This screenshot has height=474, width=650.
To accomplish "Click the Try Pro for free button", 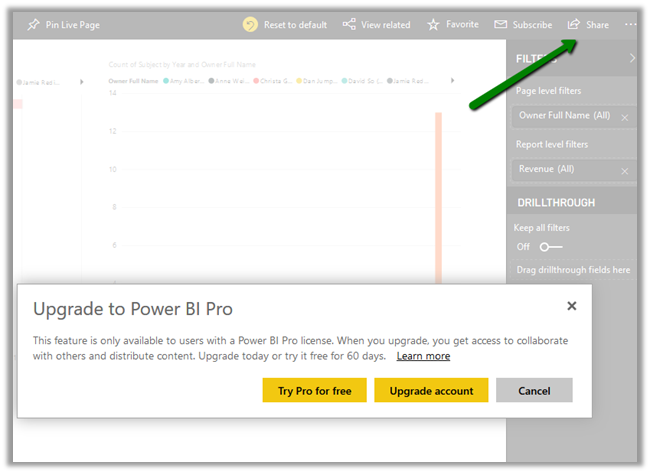I will pyautogui.click(x=314, y=390).
